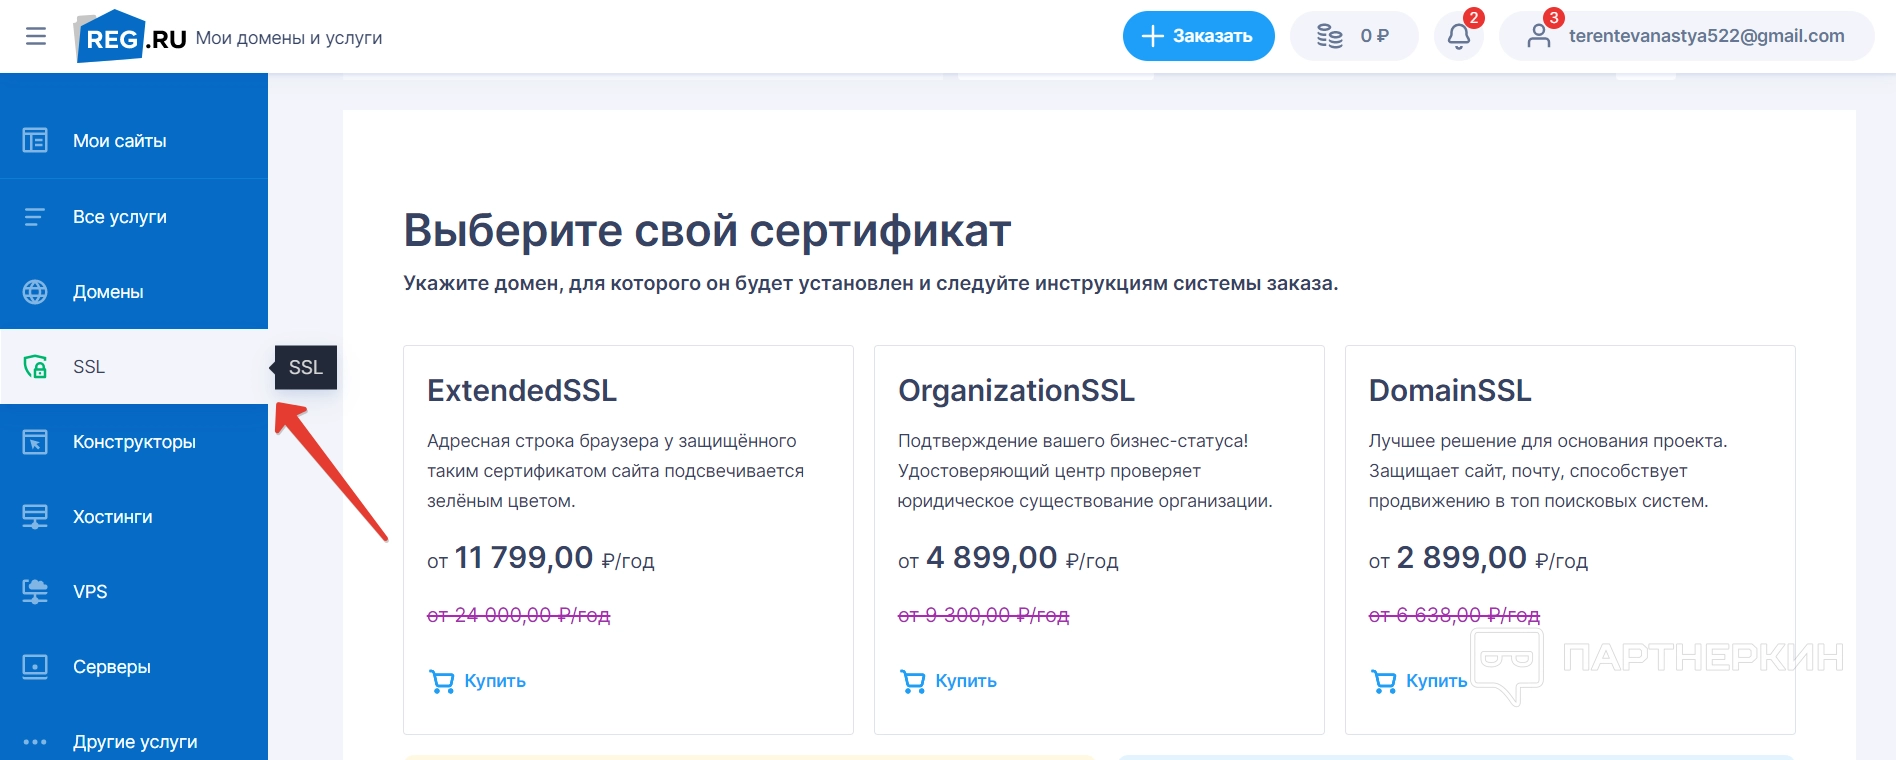Image resolution: width=1896 pixels, height=760 pixels.
Task: Go to Все услуги section
Action: click(119, 217)
